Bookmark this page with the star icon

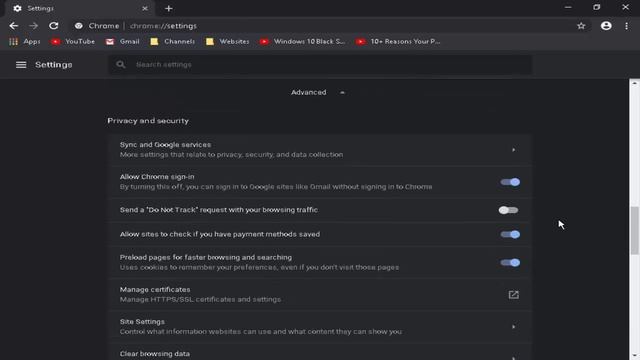(x=581, y=26)
